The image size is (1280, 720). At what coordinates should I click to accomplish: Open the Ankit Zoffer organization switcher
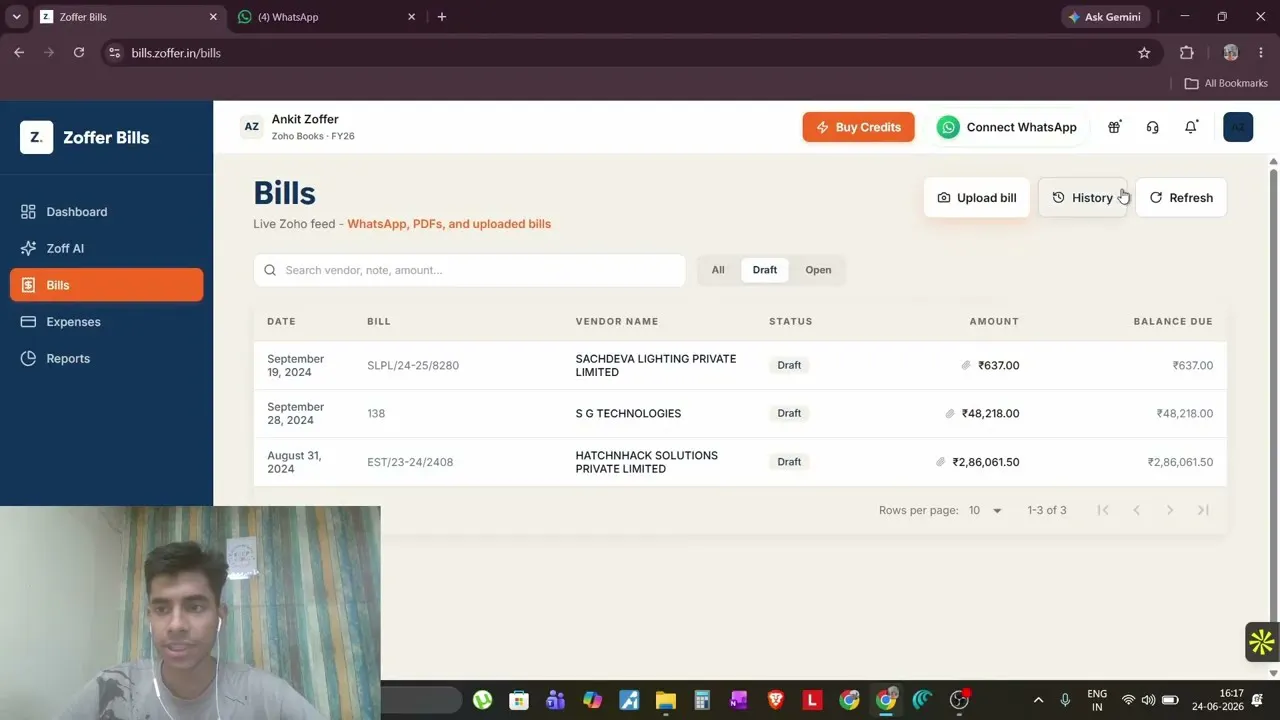point(297,127)
